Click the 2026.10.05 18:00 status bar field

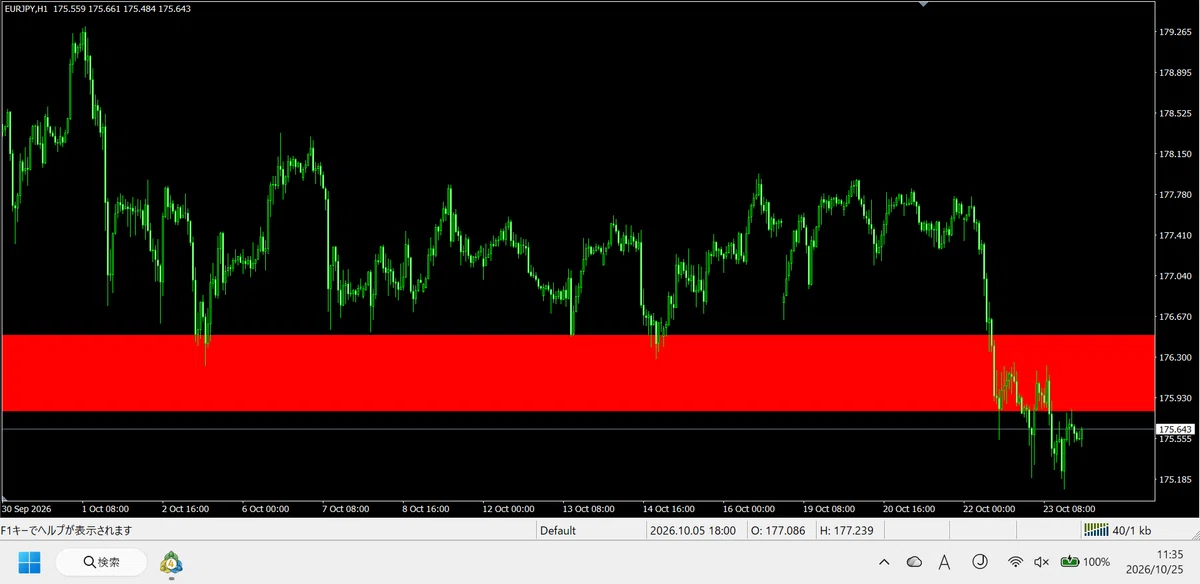click(x=692, y=531)
